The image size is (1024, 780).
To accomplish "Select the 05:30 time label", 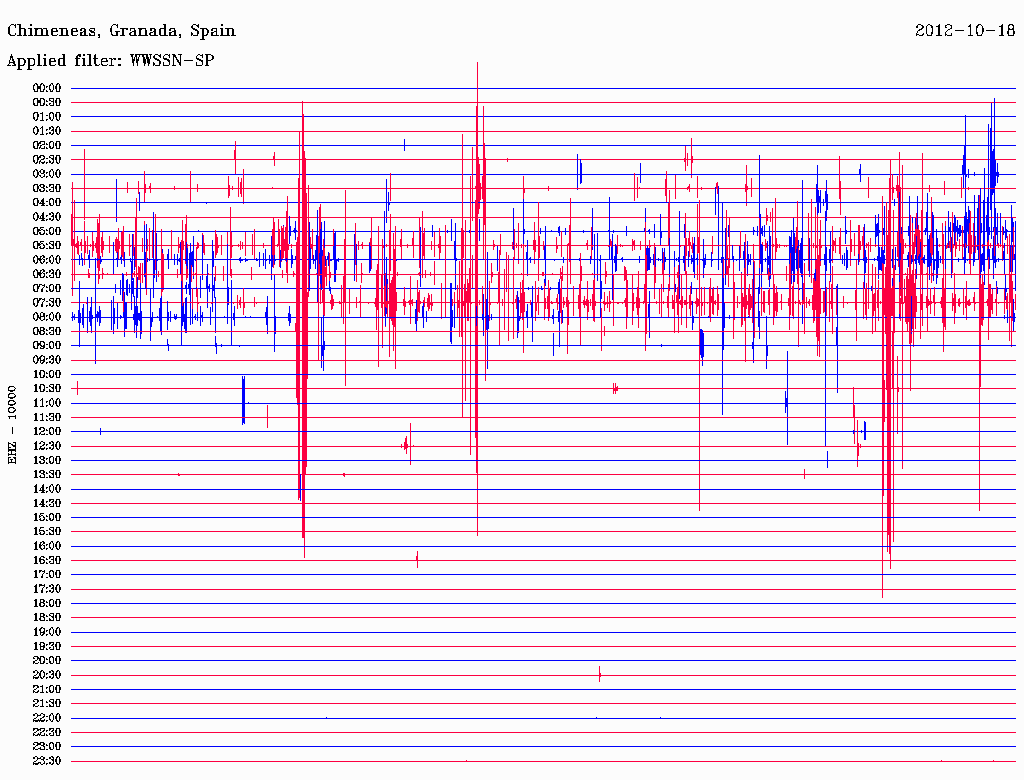I will [46, 246].
